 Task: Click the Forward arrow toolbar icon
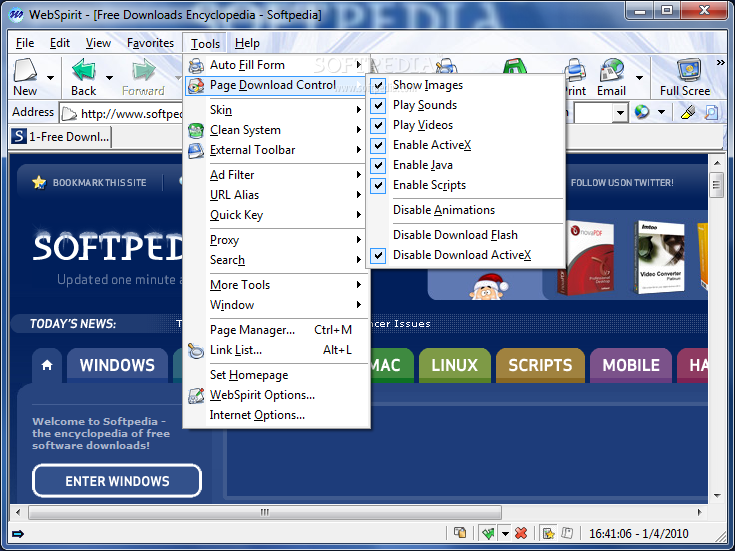[143, 70]
